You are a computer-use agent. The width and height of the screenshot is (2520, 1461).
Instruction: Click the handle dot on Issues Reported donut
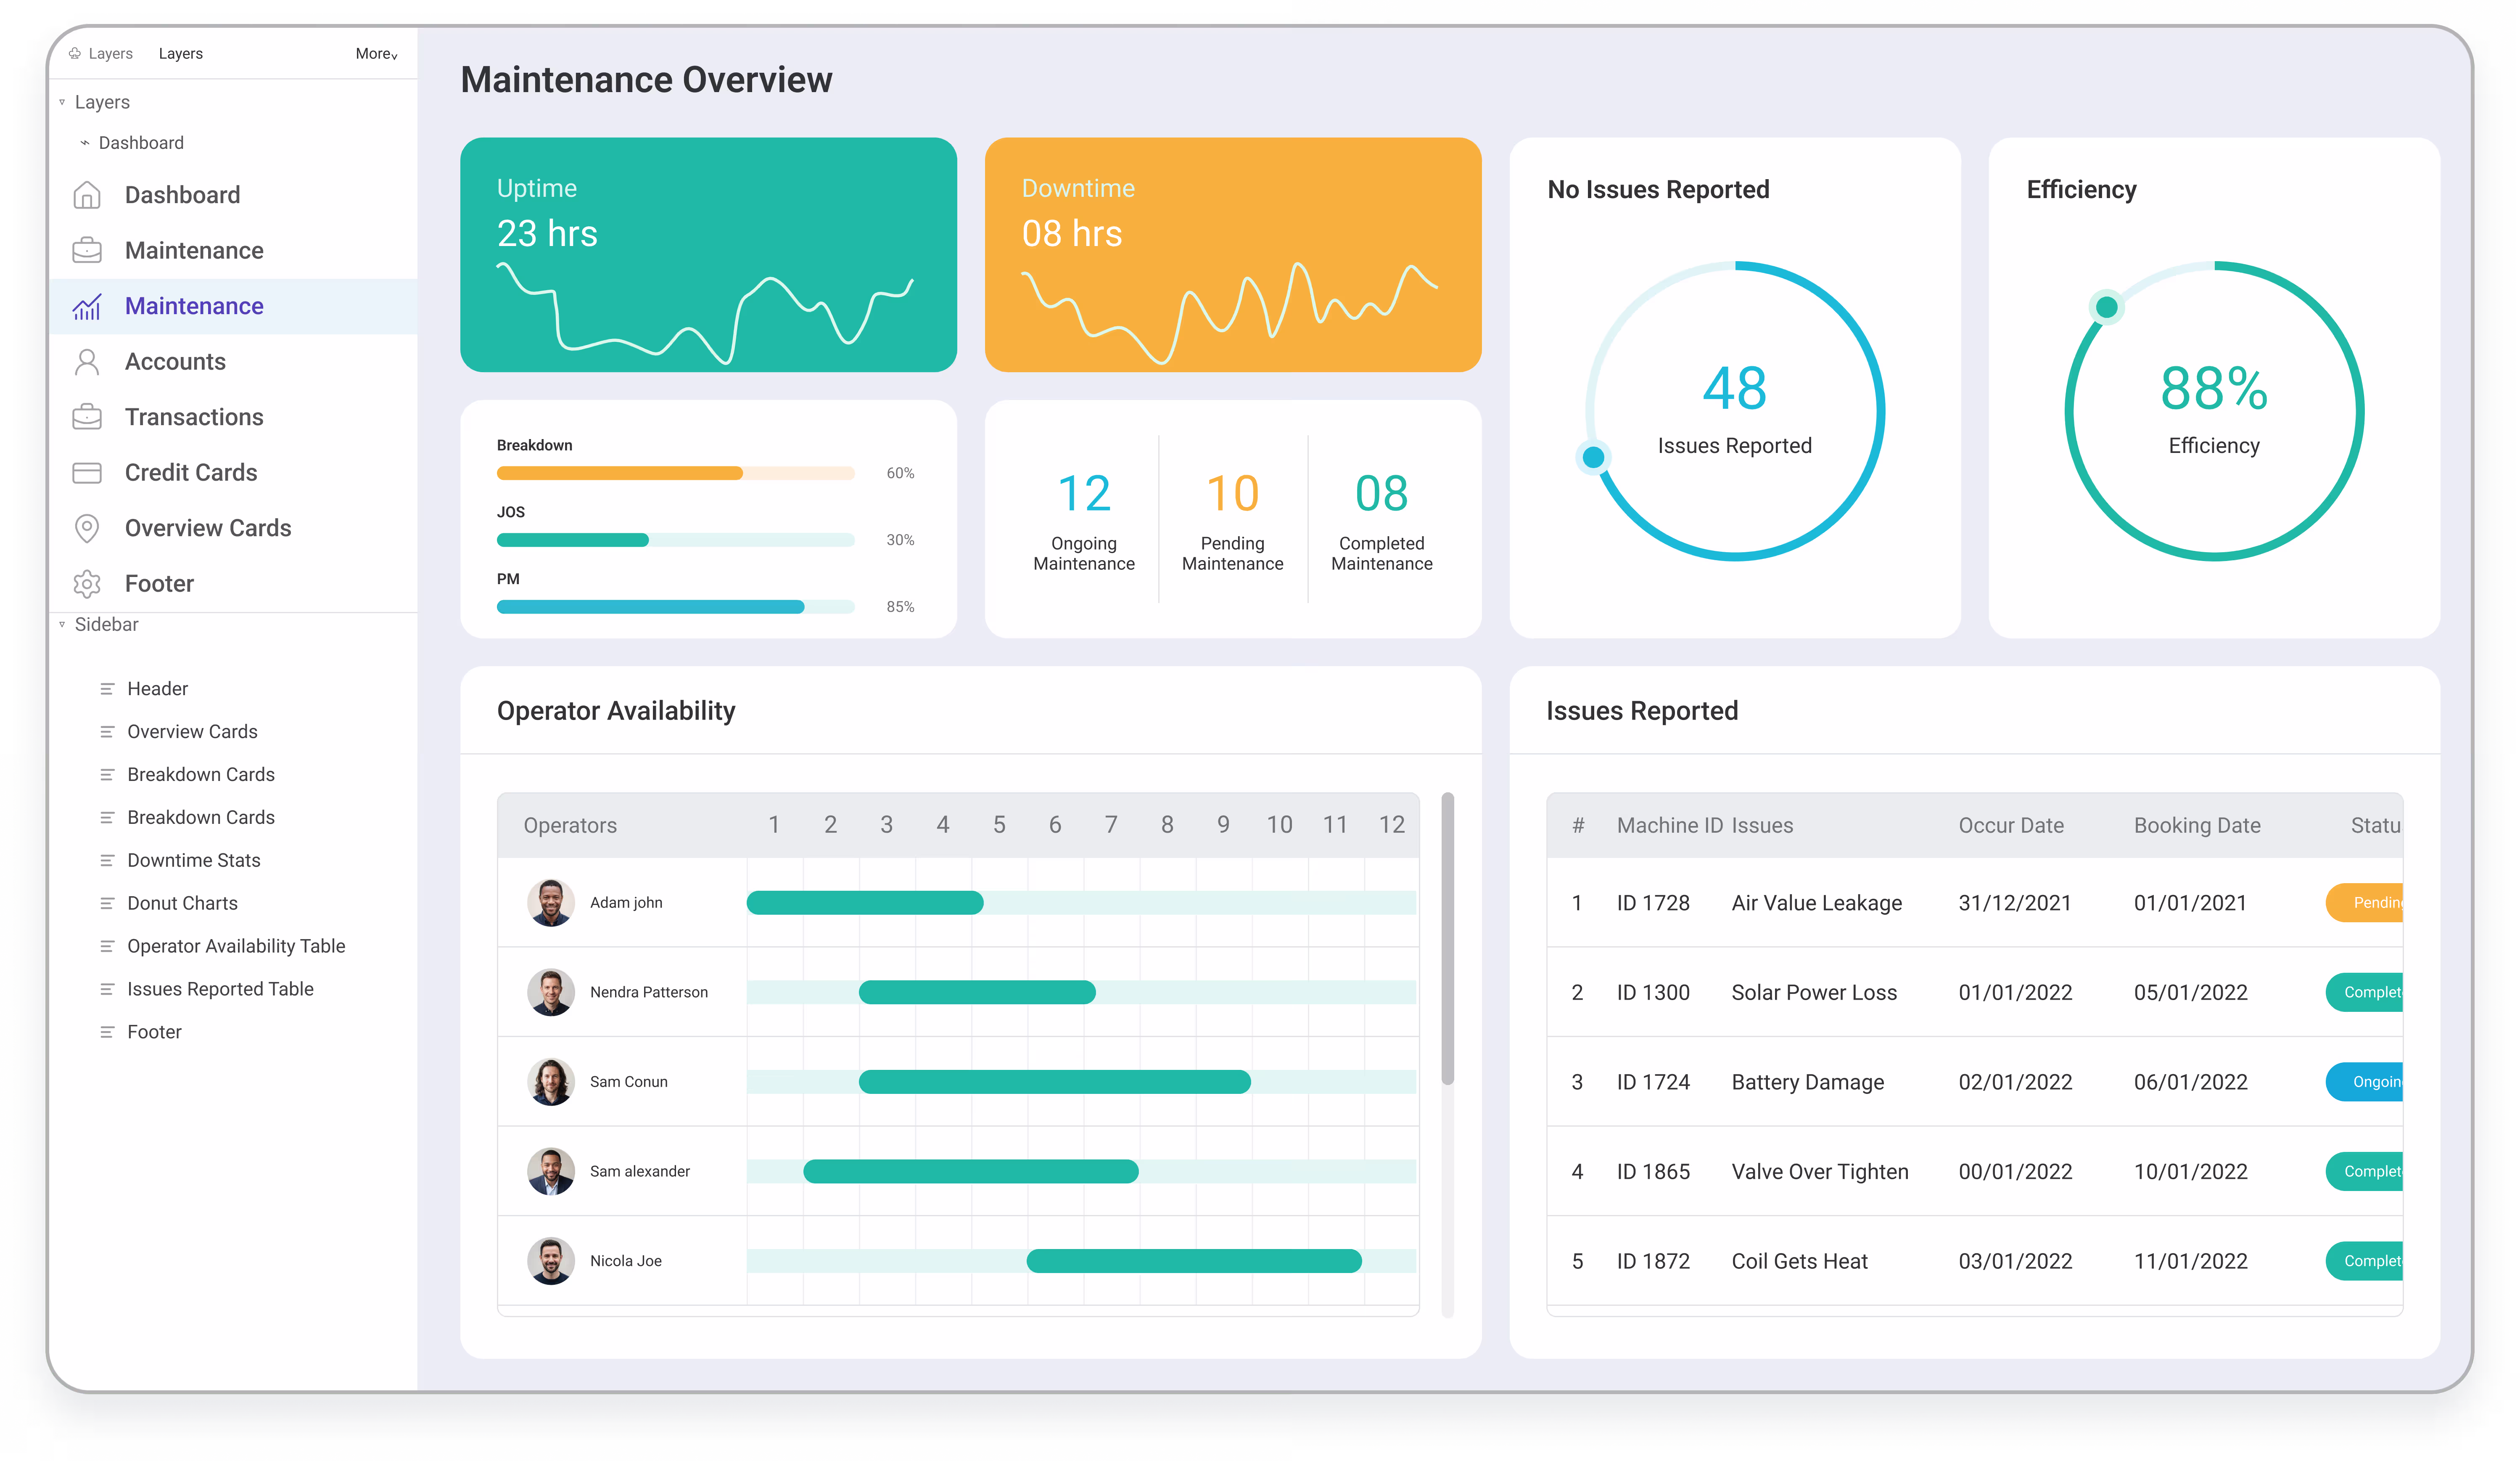coord(1594,458)
